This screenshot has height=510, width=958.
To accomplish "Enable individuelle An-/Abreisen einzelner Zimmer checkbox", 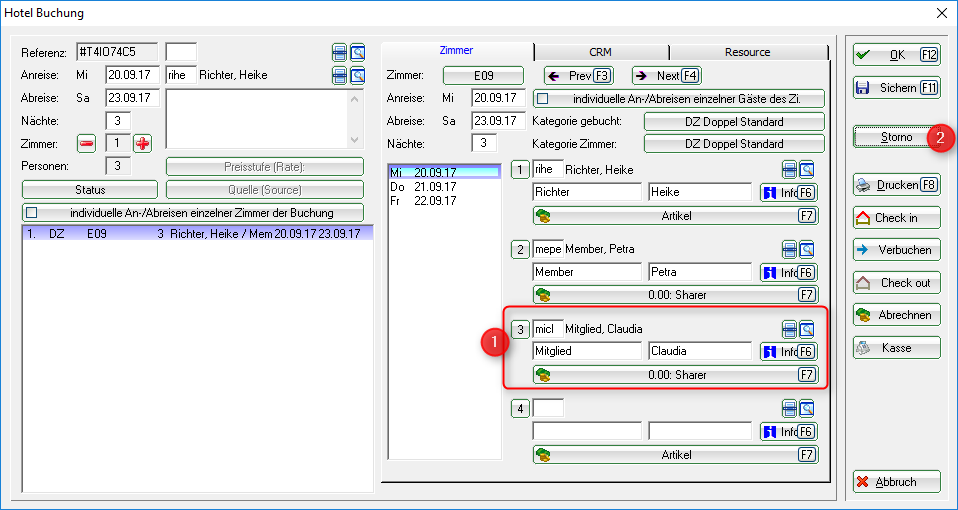I will (x=32, y=213).
